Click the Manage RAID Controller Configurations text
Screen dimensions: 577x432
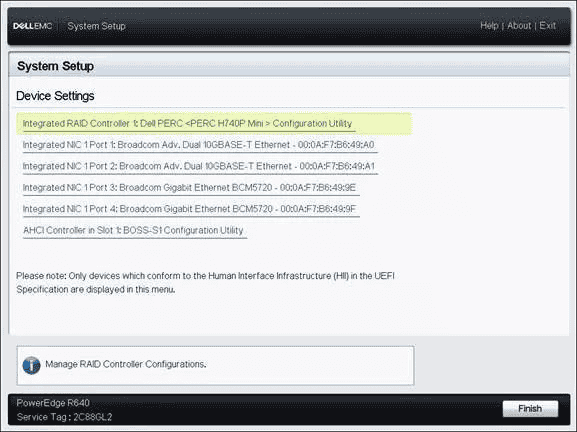[125, 364]
